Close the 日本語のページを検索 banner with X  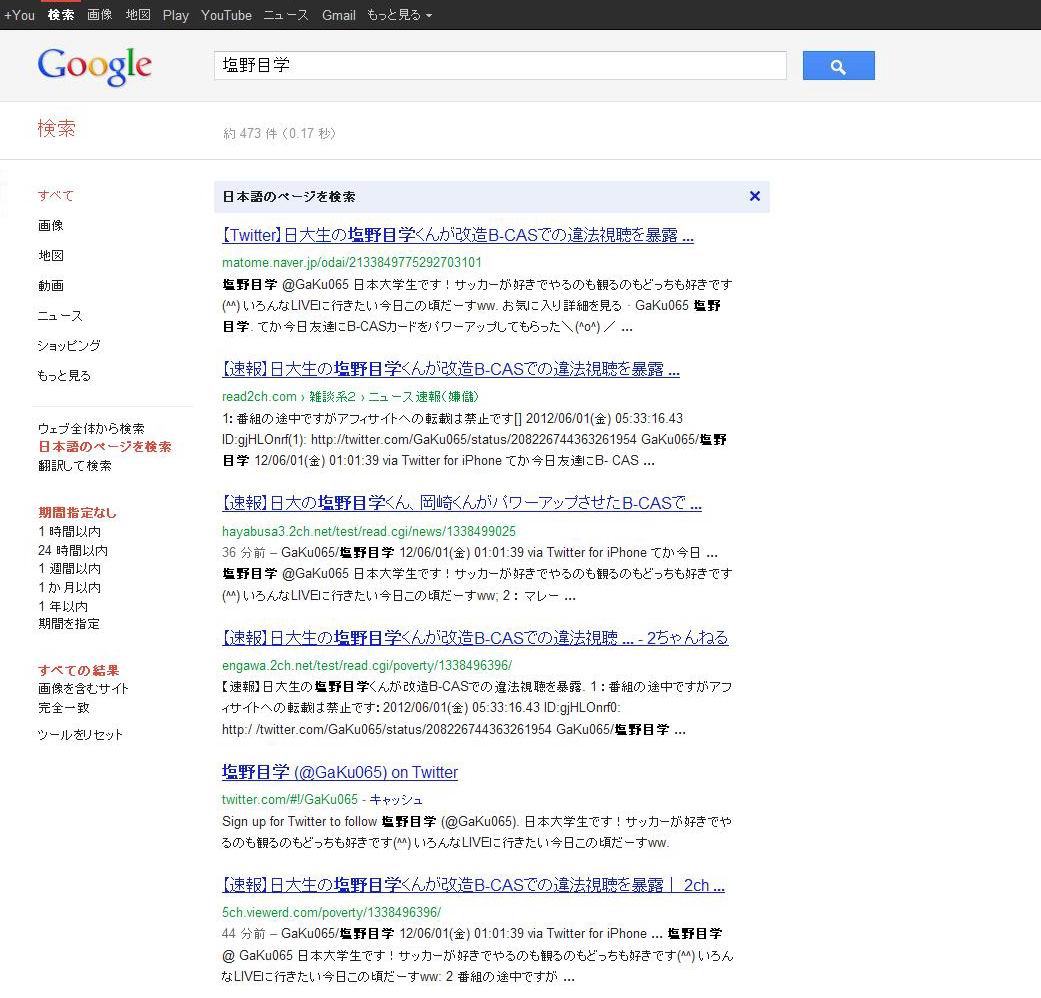[x=754, y=197]
